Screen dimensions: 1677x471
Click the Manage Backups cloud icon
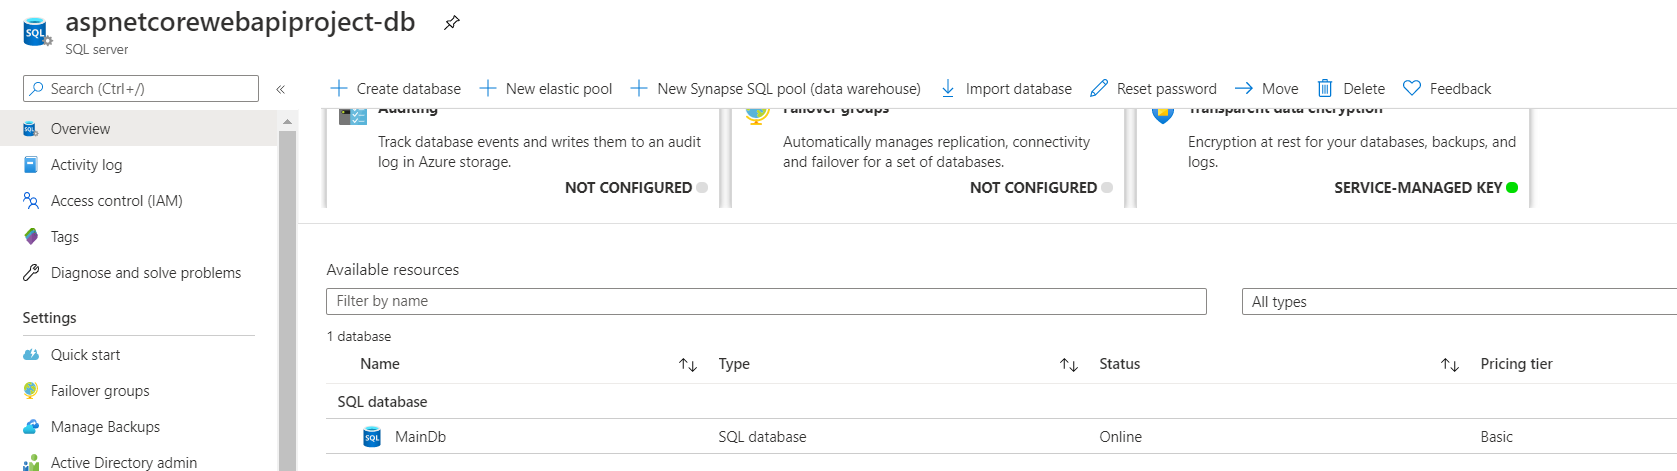31,427
